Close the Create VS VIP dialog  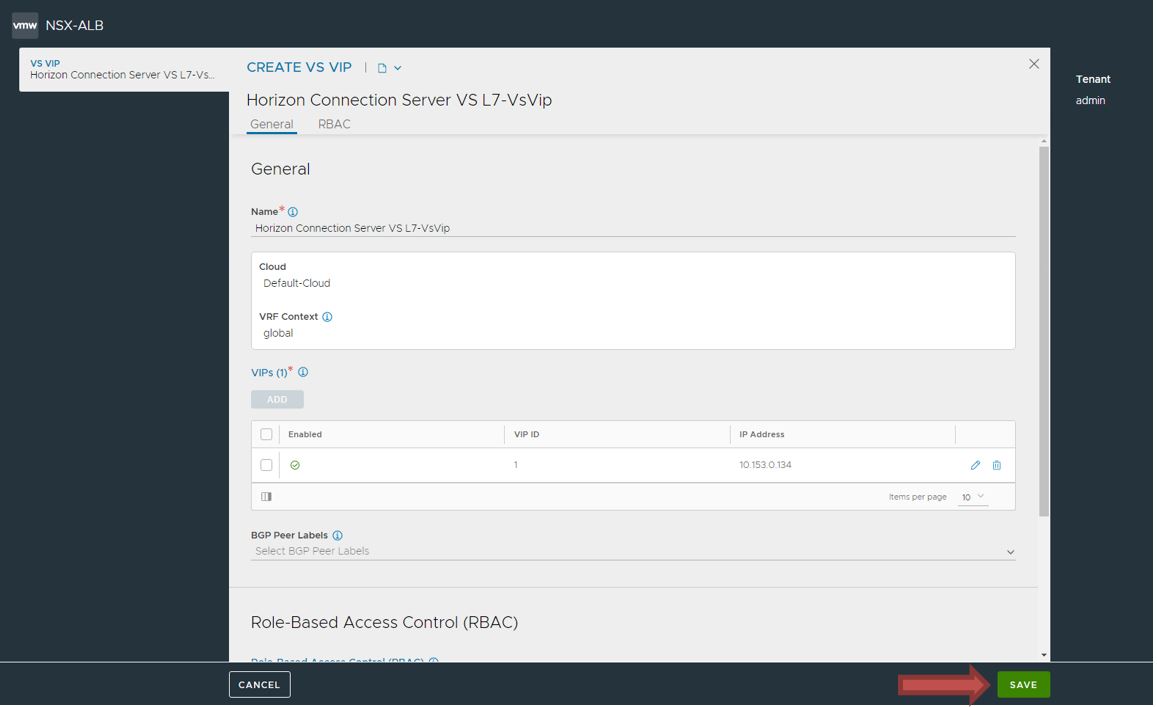coord(1034,64)
